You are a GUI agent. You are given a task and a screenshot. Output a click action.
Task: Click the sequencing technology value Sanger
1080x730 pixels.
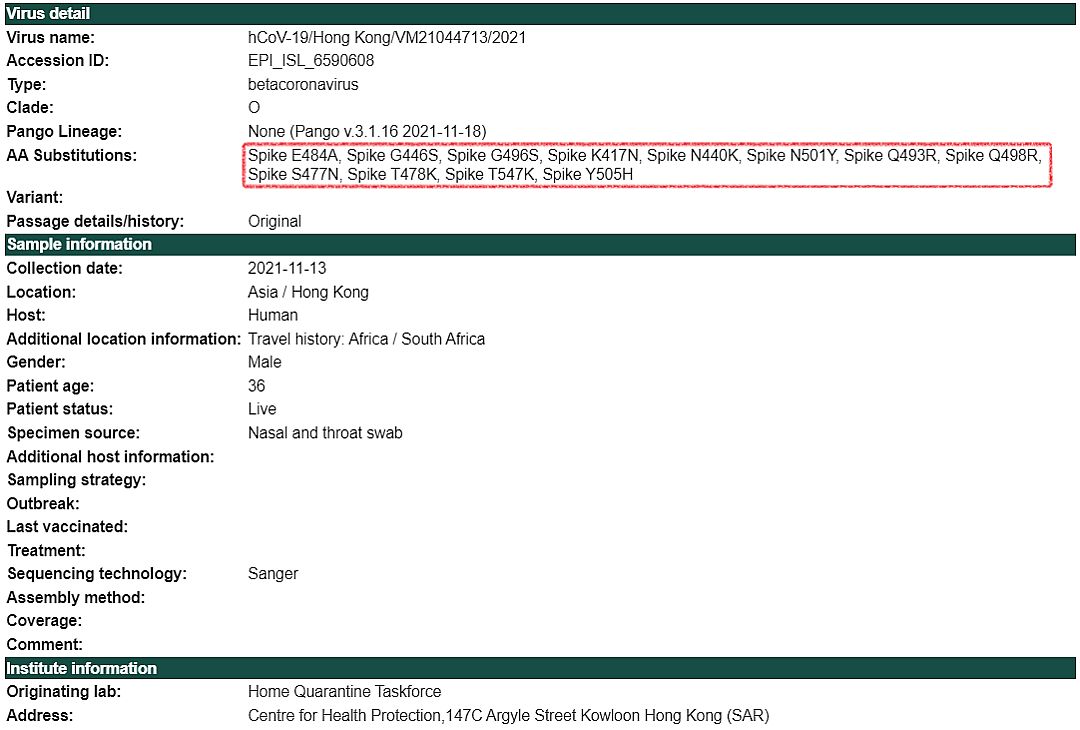273,574
